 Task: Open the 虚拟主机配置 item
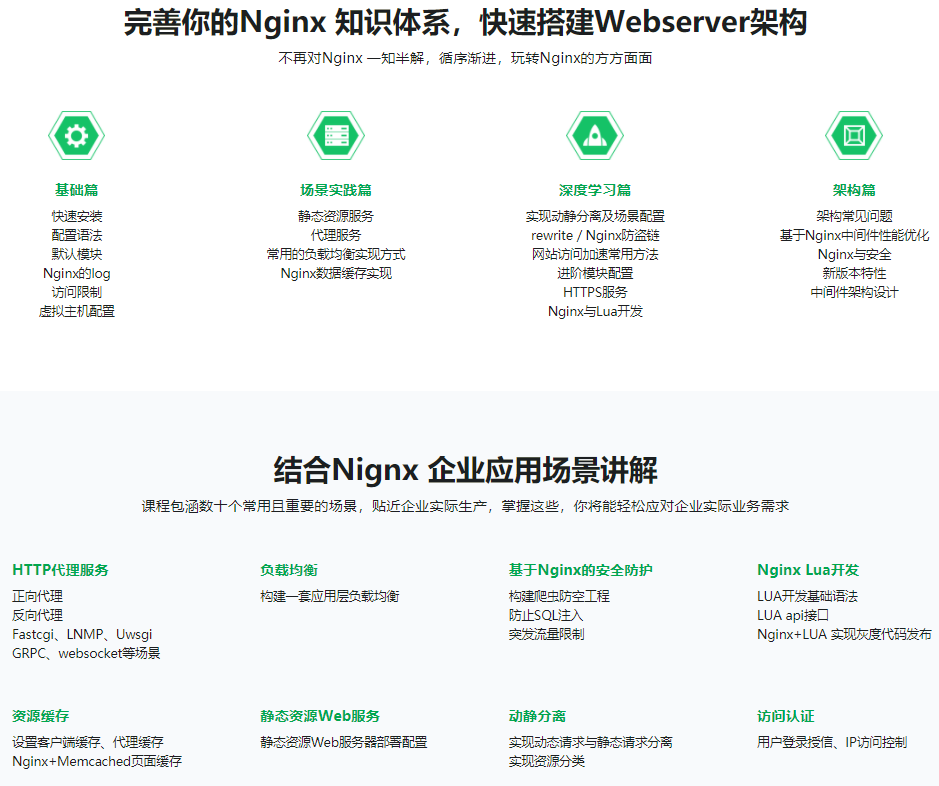point(77,311)
